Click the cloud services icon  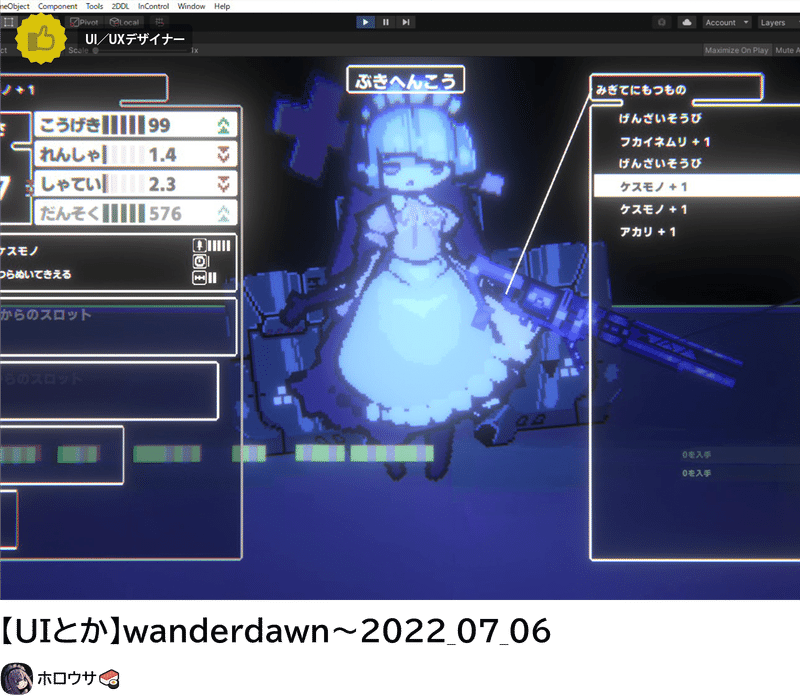pos(687,22)
